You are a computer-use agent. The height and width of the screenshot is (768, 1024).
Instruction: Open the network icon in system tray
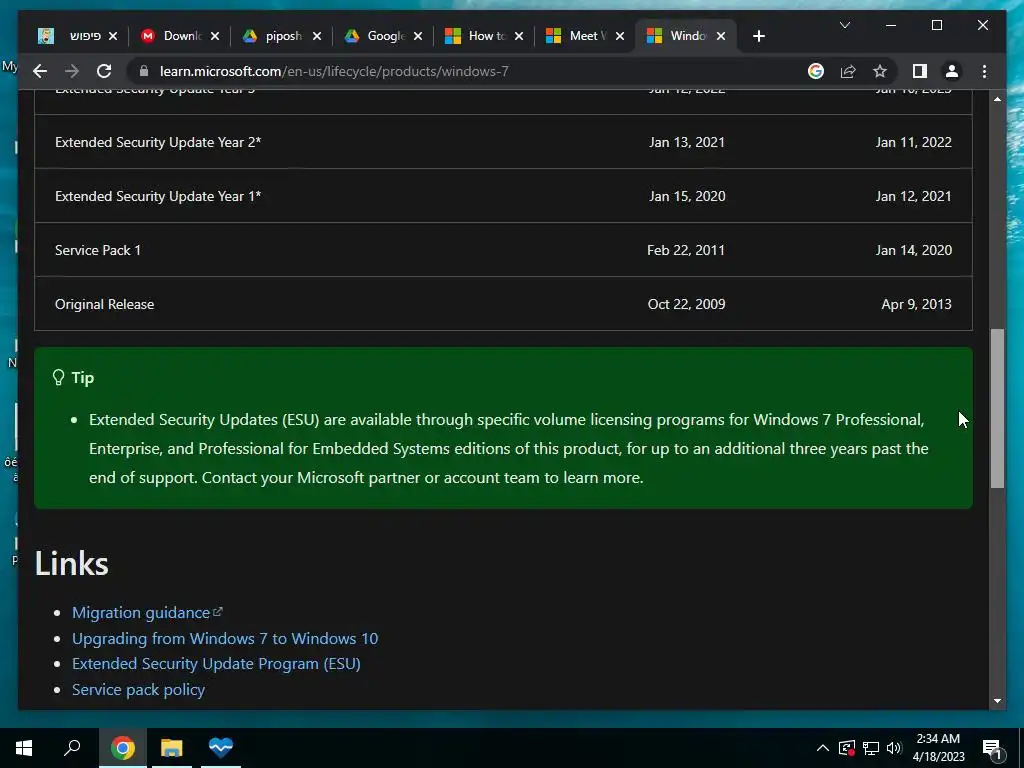coord(871,748)
